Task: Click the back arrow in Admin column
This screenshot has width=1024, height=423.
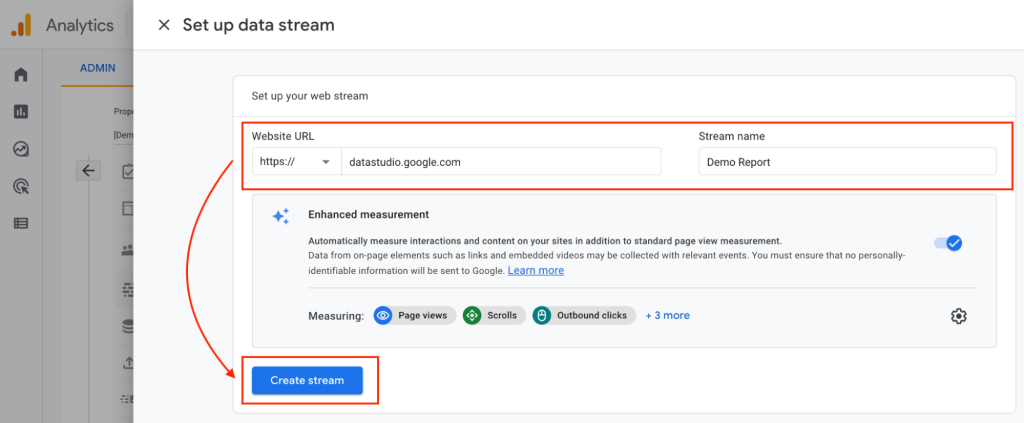Action: [x=88, y=171]
